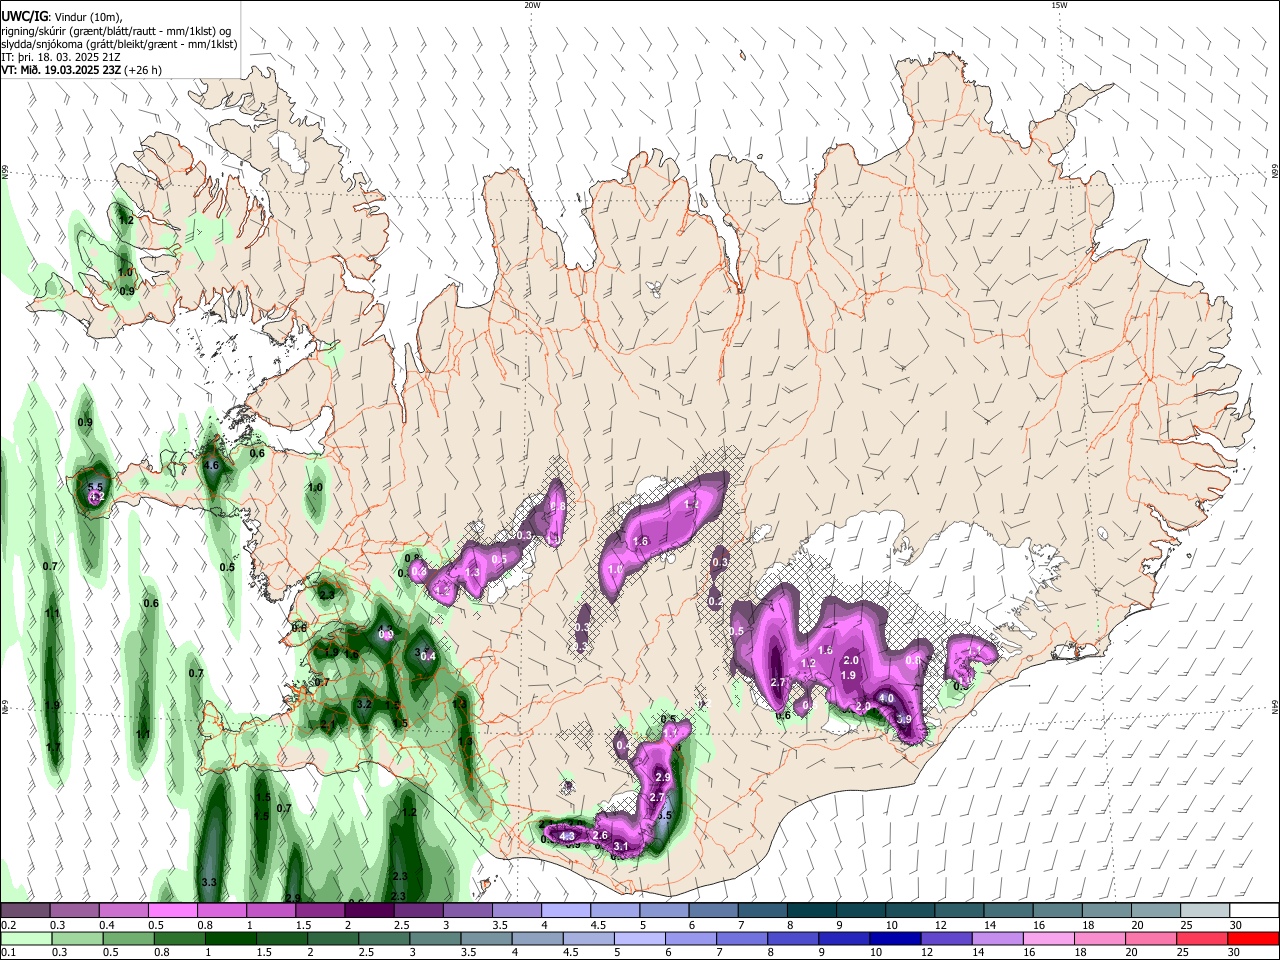Click the violet 14–16 swatch in lower legend row
Screen dimensions: 1280x960
997,938
